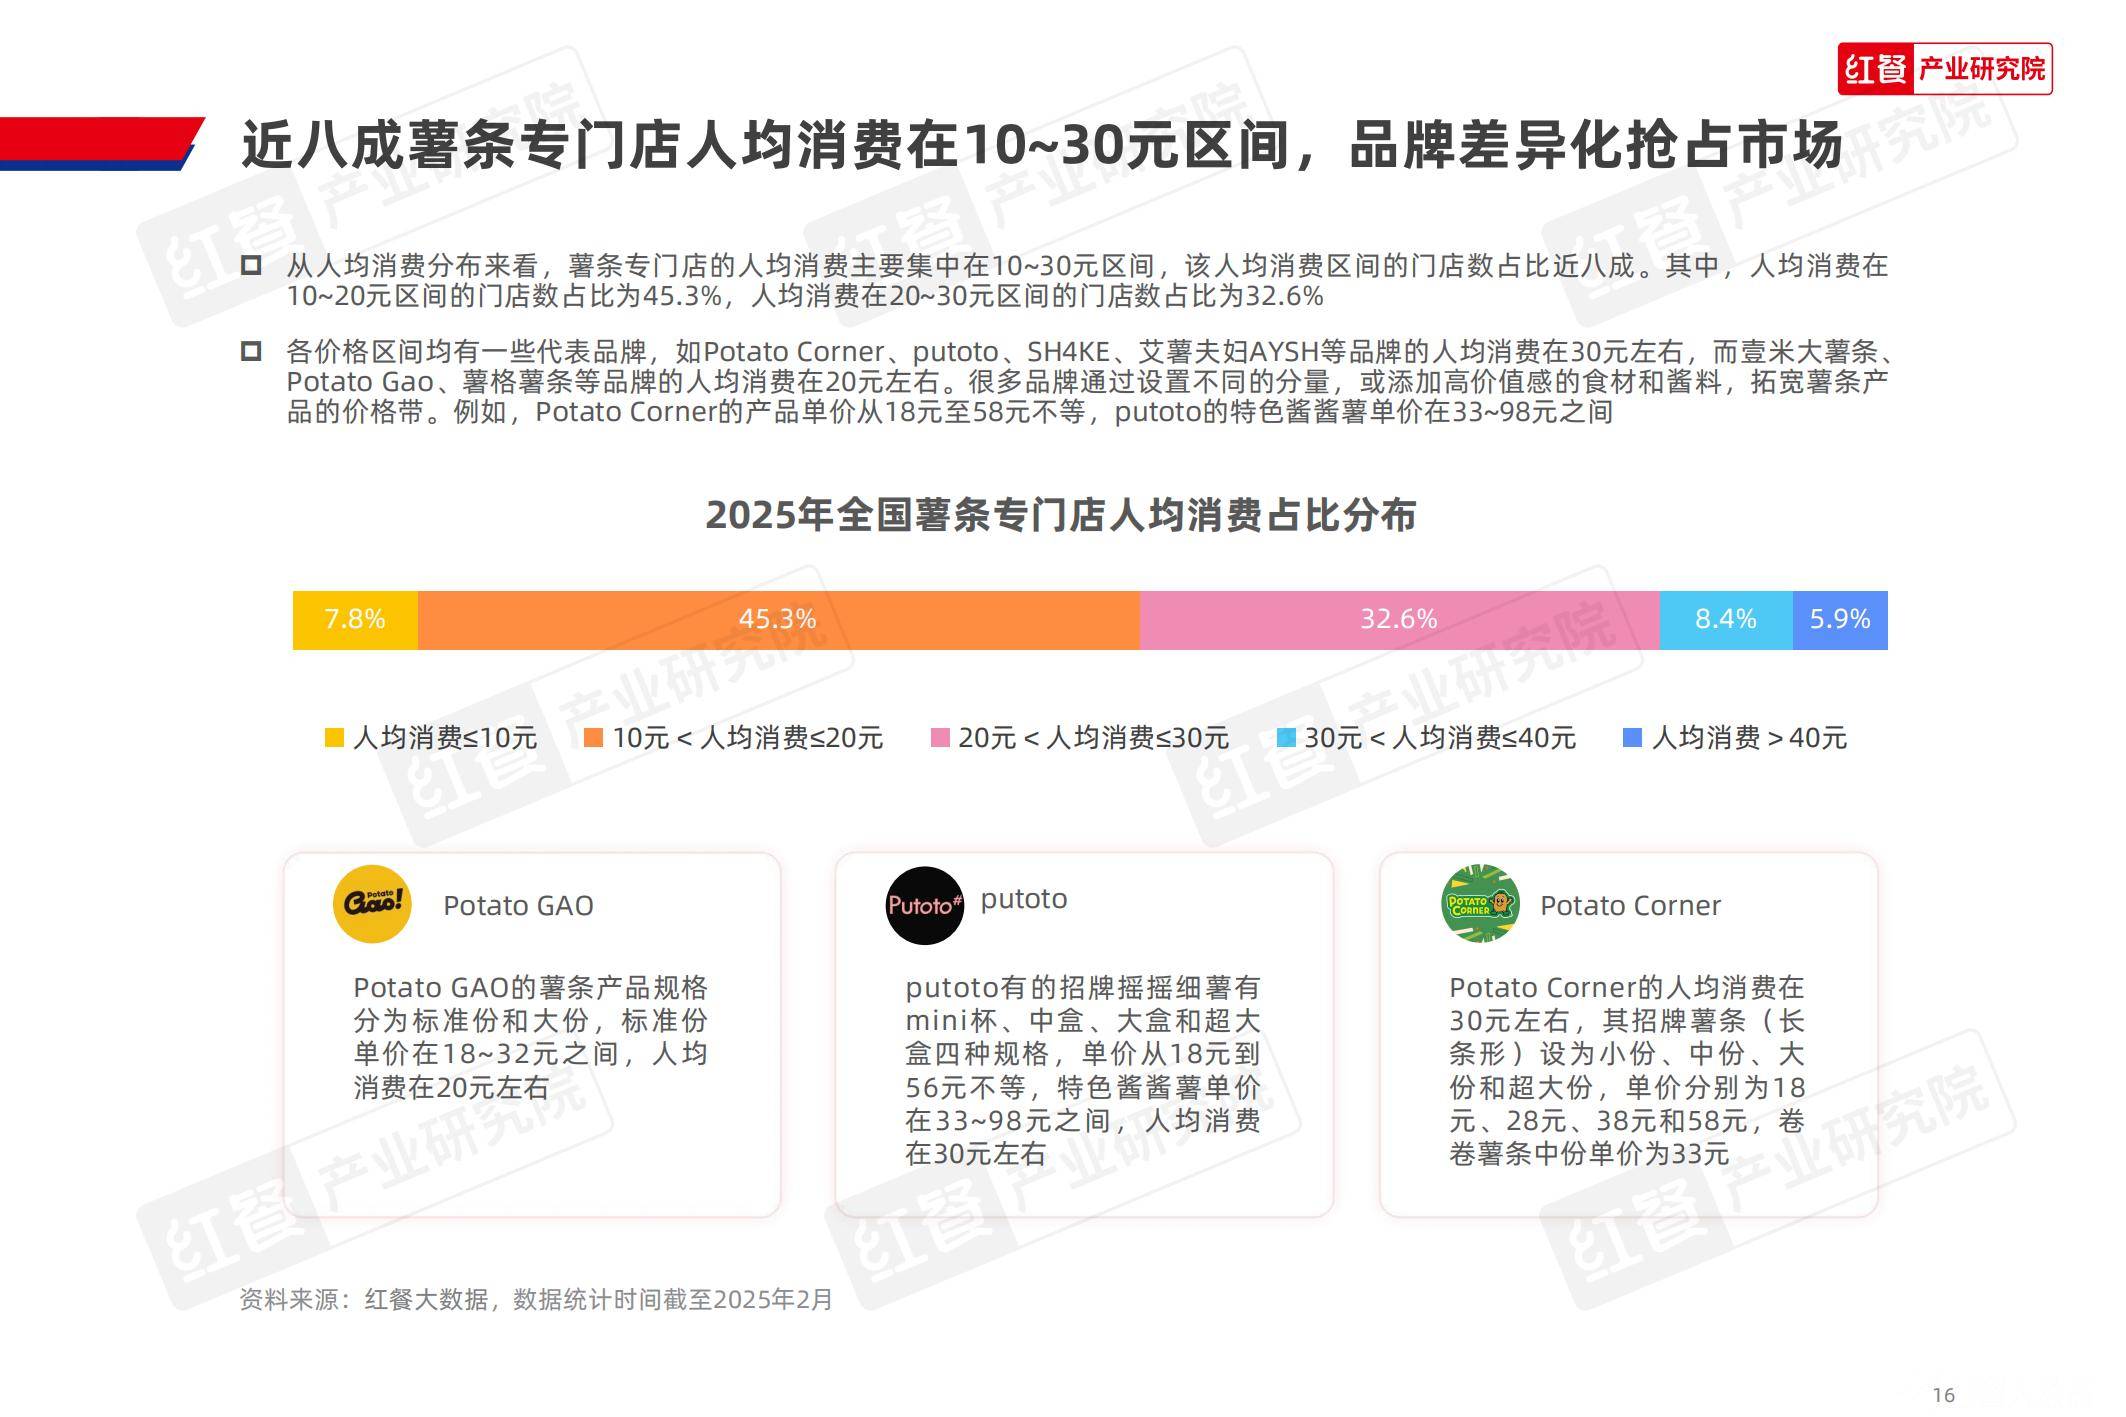Viewport: 2126px width, 1417px height.
Task: Click the 红餐产业研究院 logo at top right
Action: coord(1944,69)
